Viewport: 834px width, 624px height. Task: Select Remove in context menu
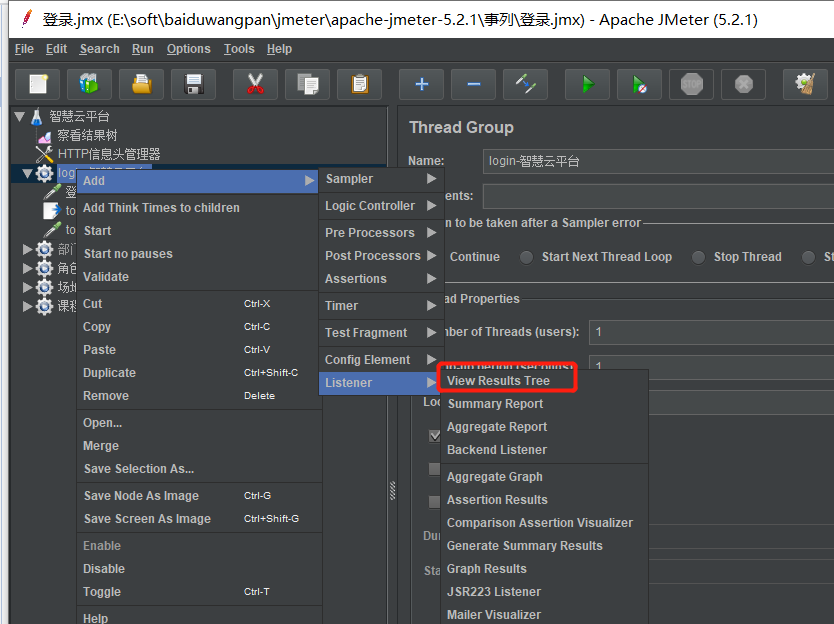(x=199, y=396)
